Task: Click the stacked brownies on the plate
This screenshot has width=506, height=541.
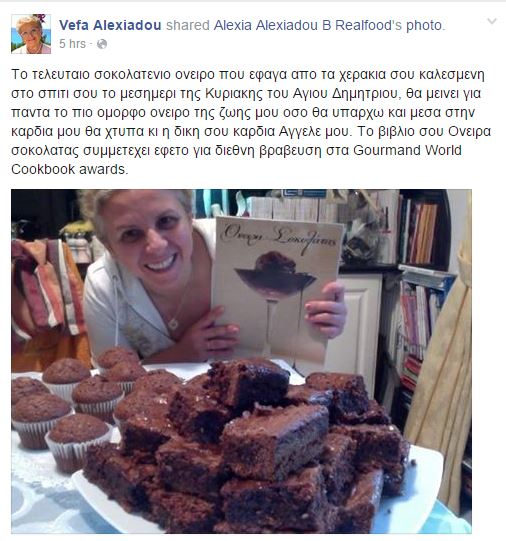Action: tap(248, 449)
